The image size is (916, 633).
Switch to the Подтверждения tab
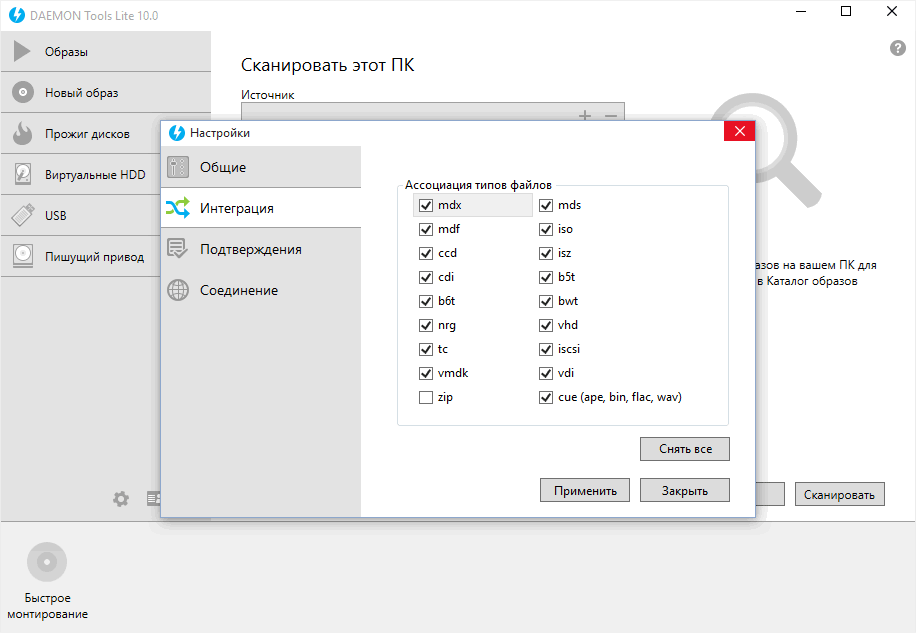[261, 249]
